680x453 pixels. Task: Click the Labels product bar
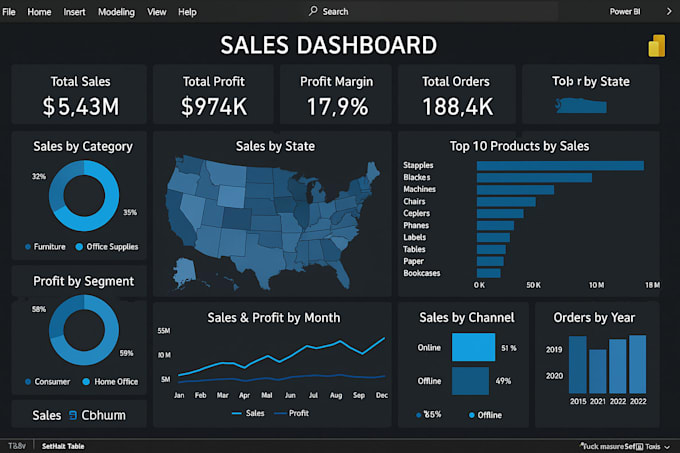pos(493,238)
